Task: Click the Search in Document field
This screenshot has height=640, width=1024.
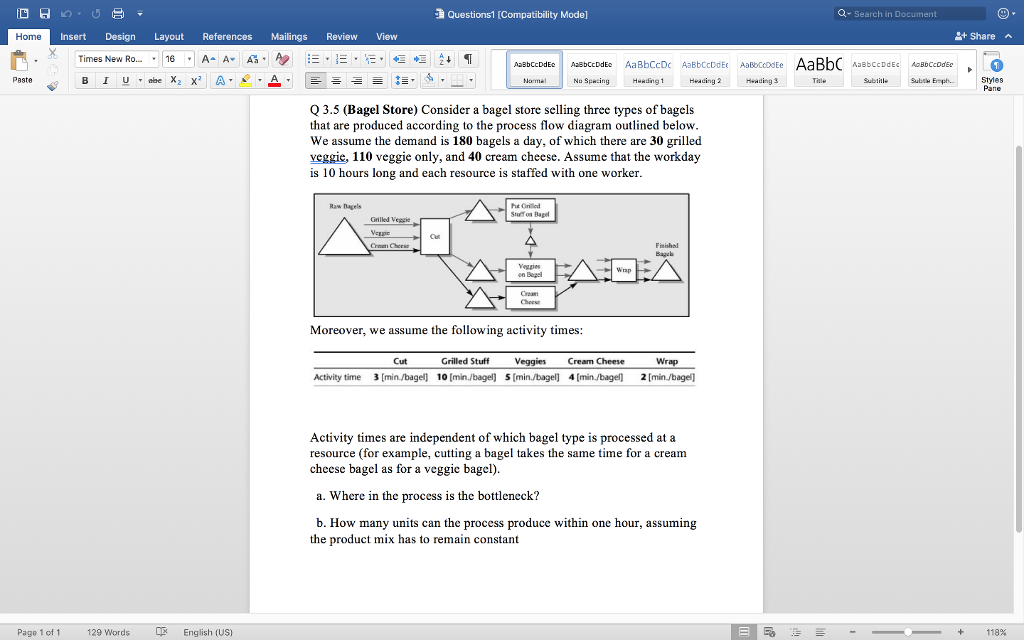Action: (910, 14)
